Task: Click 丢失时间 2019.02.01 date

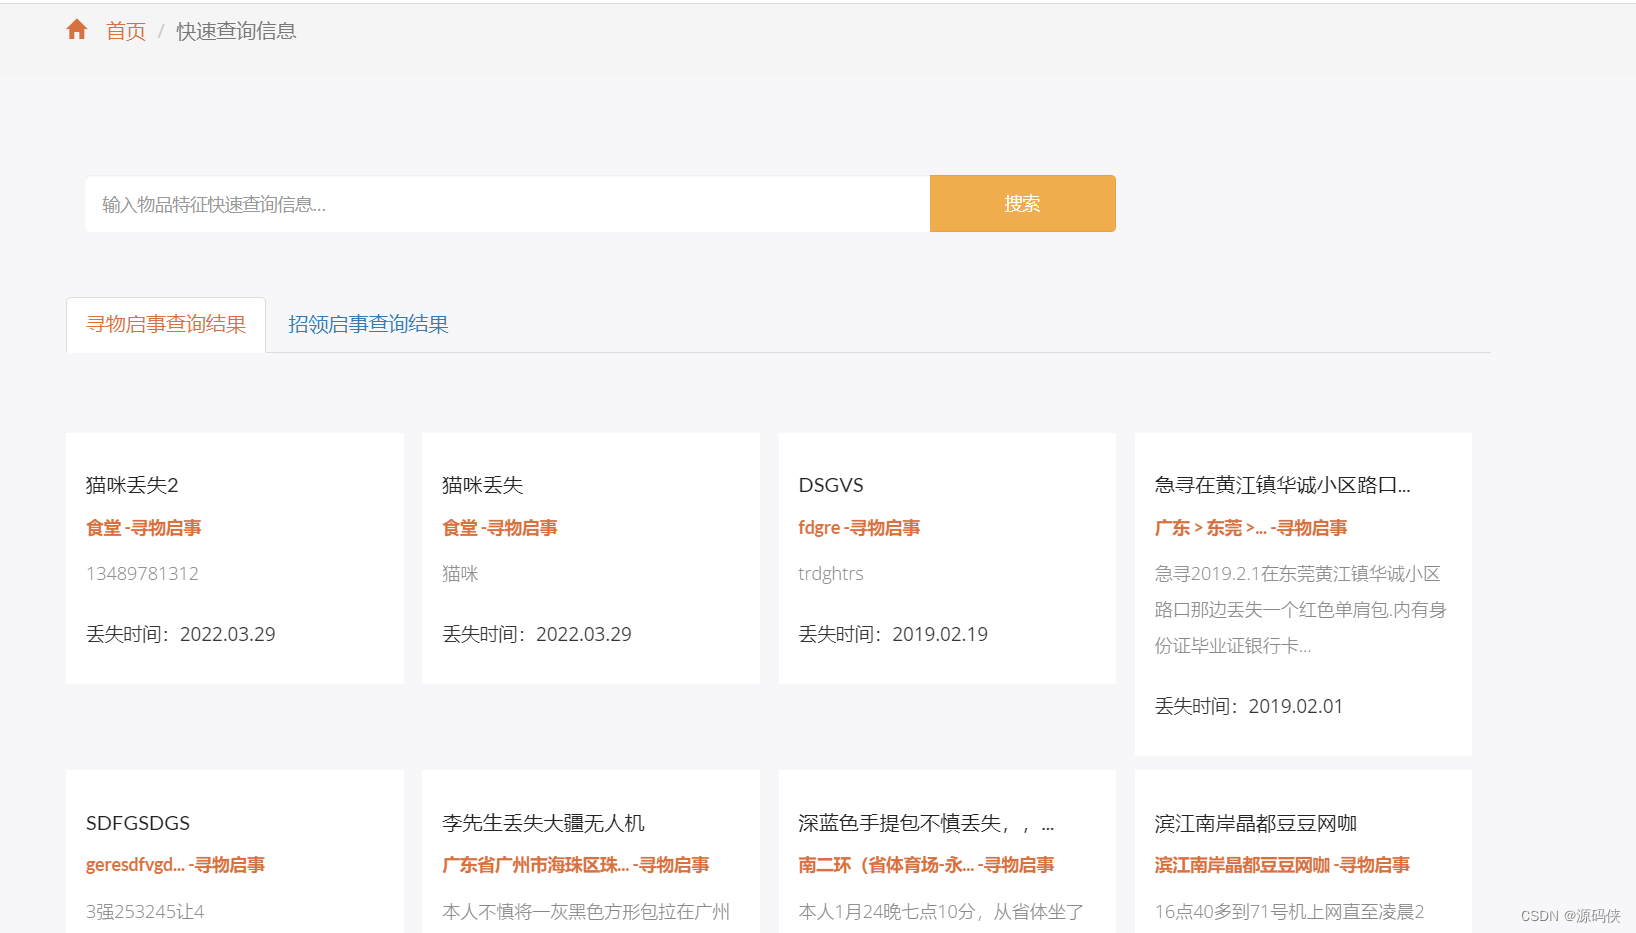Action: [x=1249, y=706]
